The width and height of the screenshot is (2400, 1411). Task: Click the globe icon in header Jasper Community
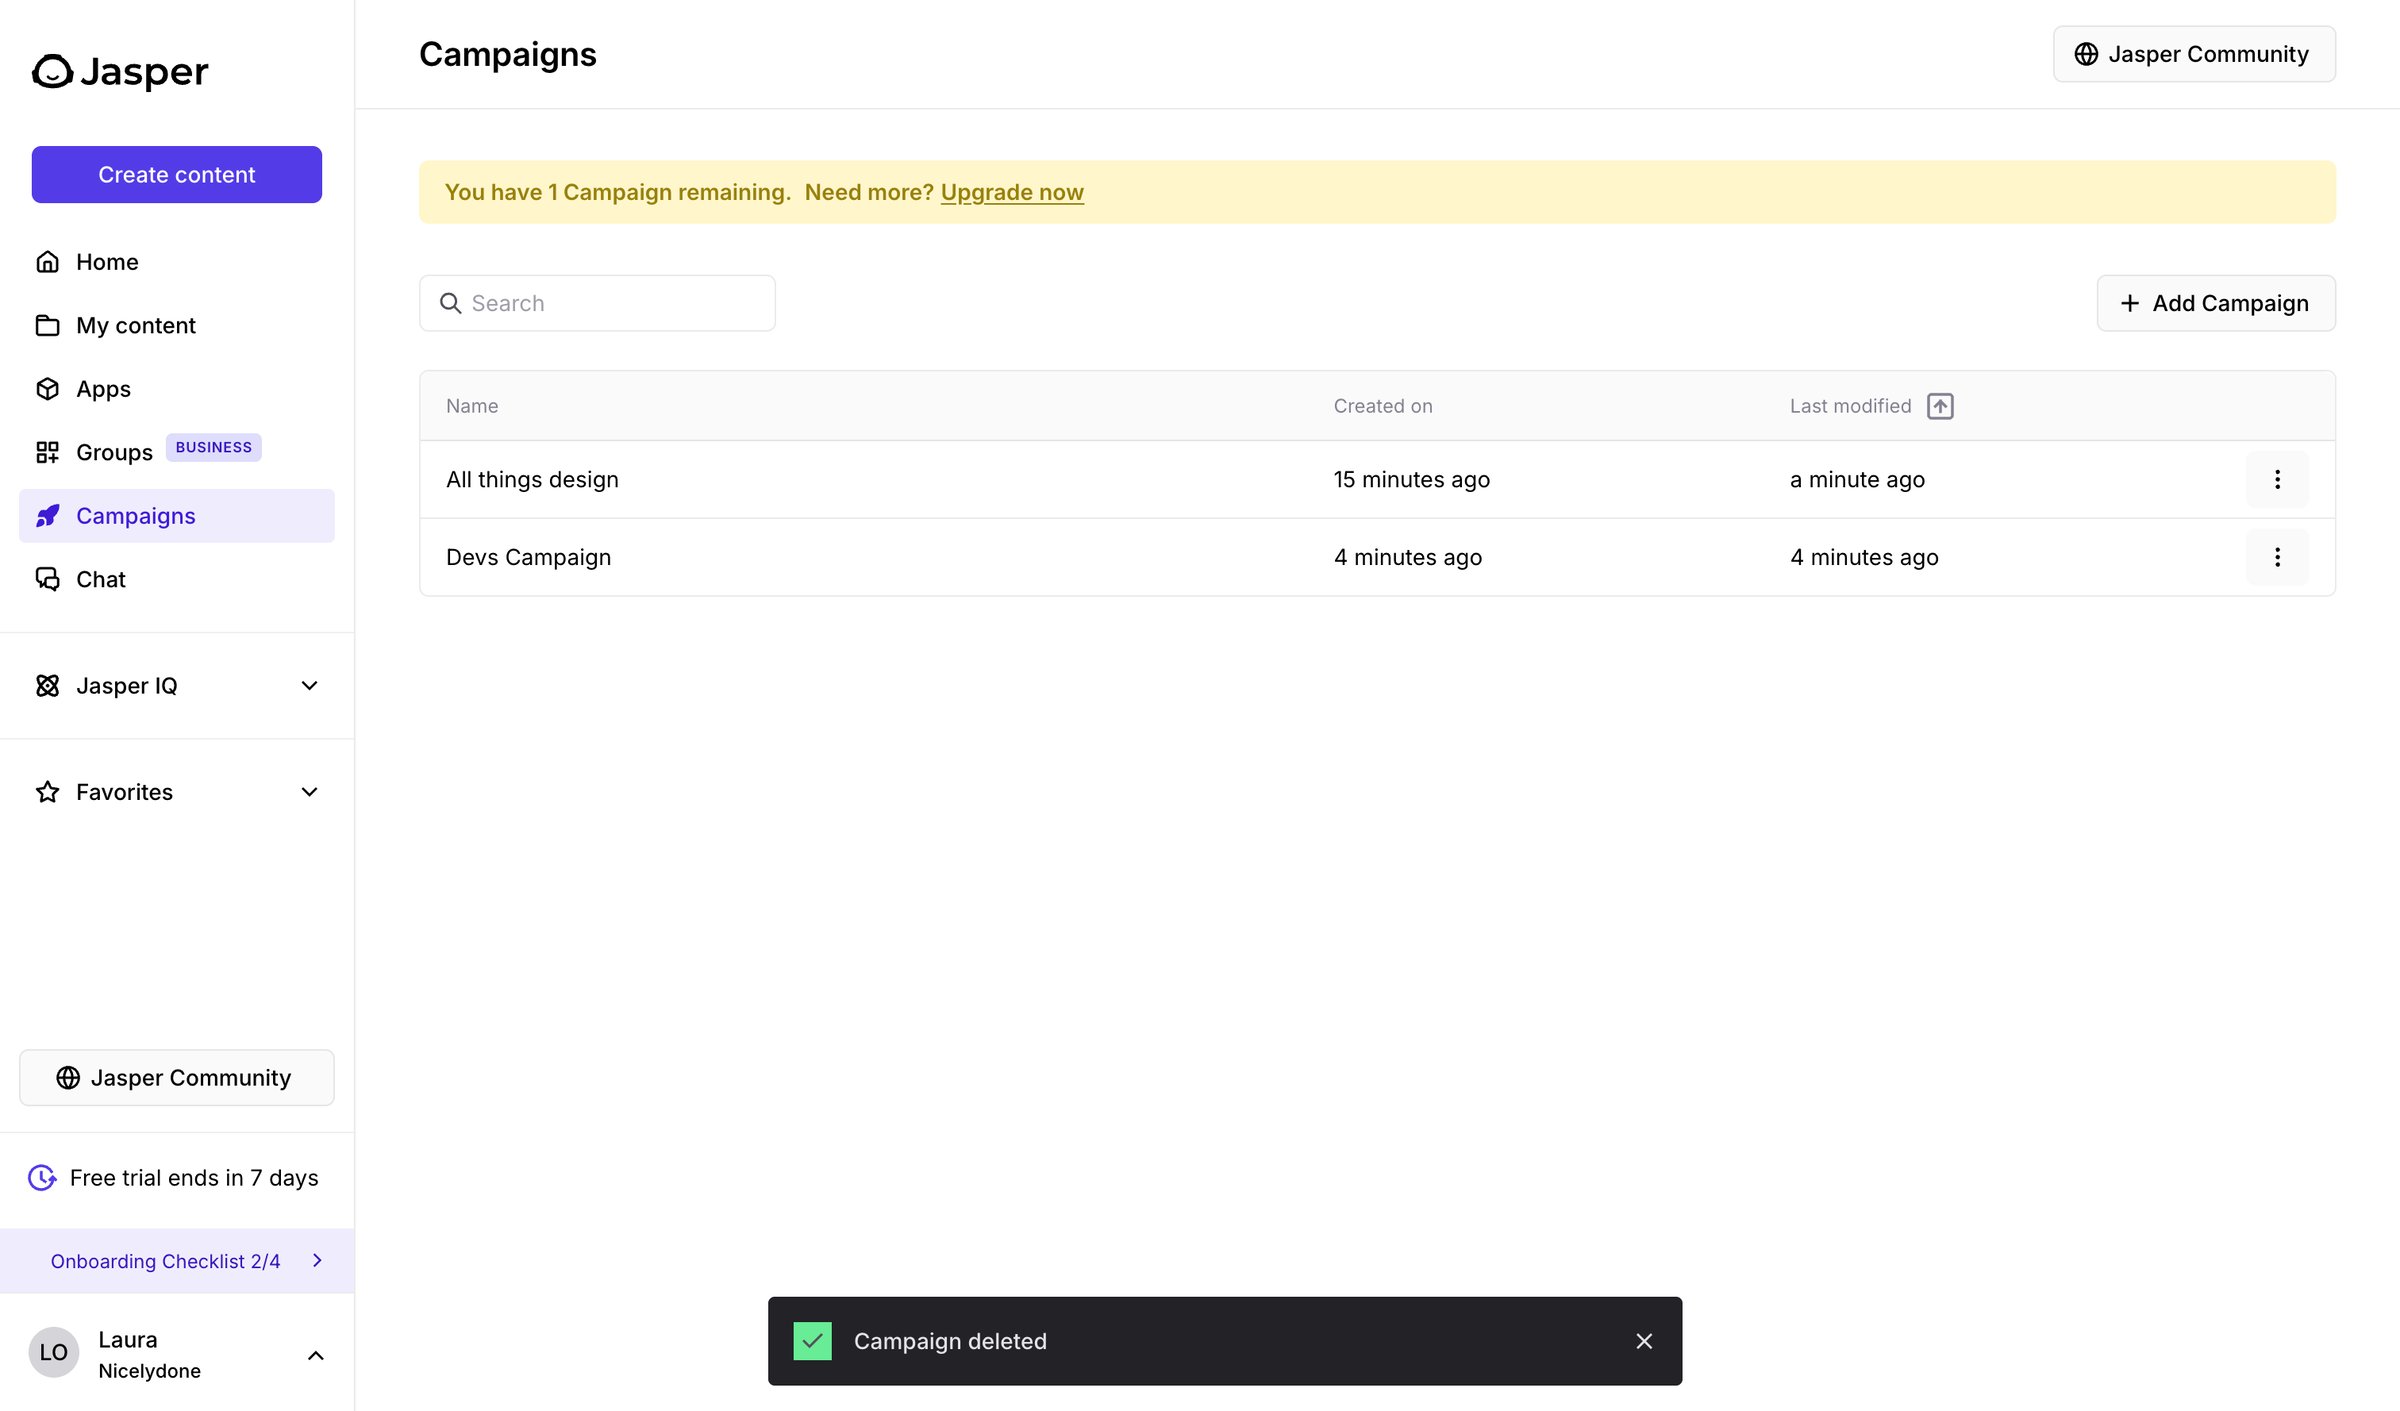point(2086,54)
